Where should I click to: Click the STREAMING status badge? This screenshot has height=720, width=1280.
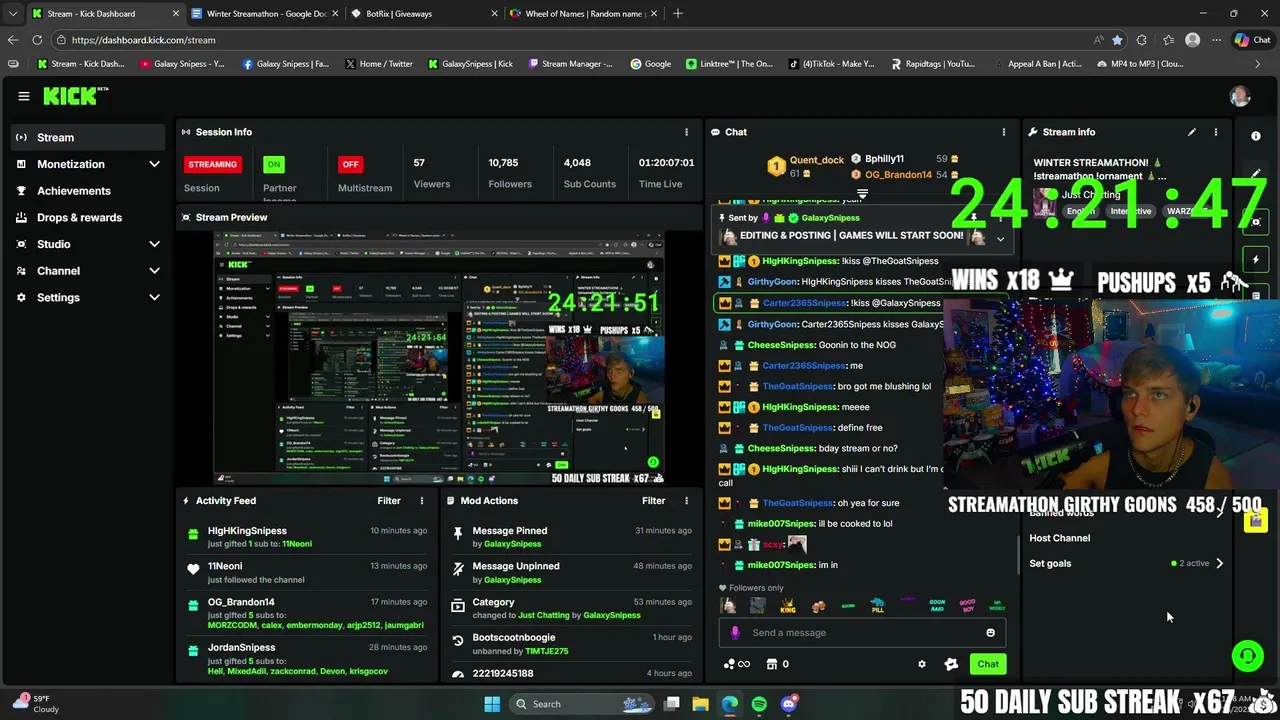(x=212, y=164)
